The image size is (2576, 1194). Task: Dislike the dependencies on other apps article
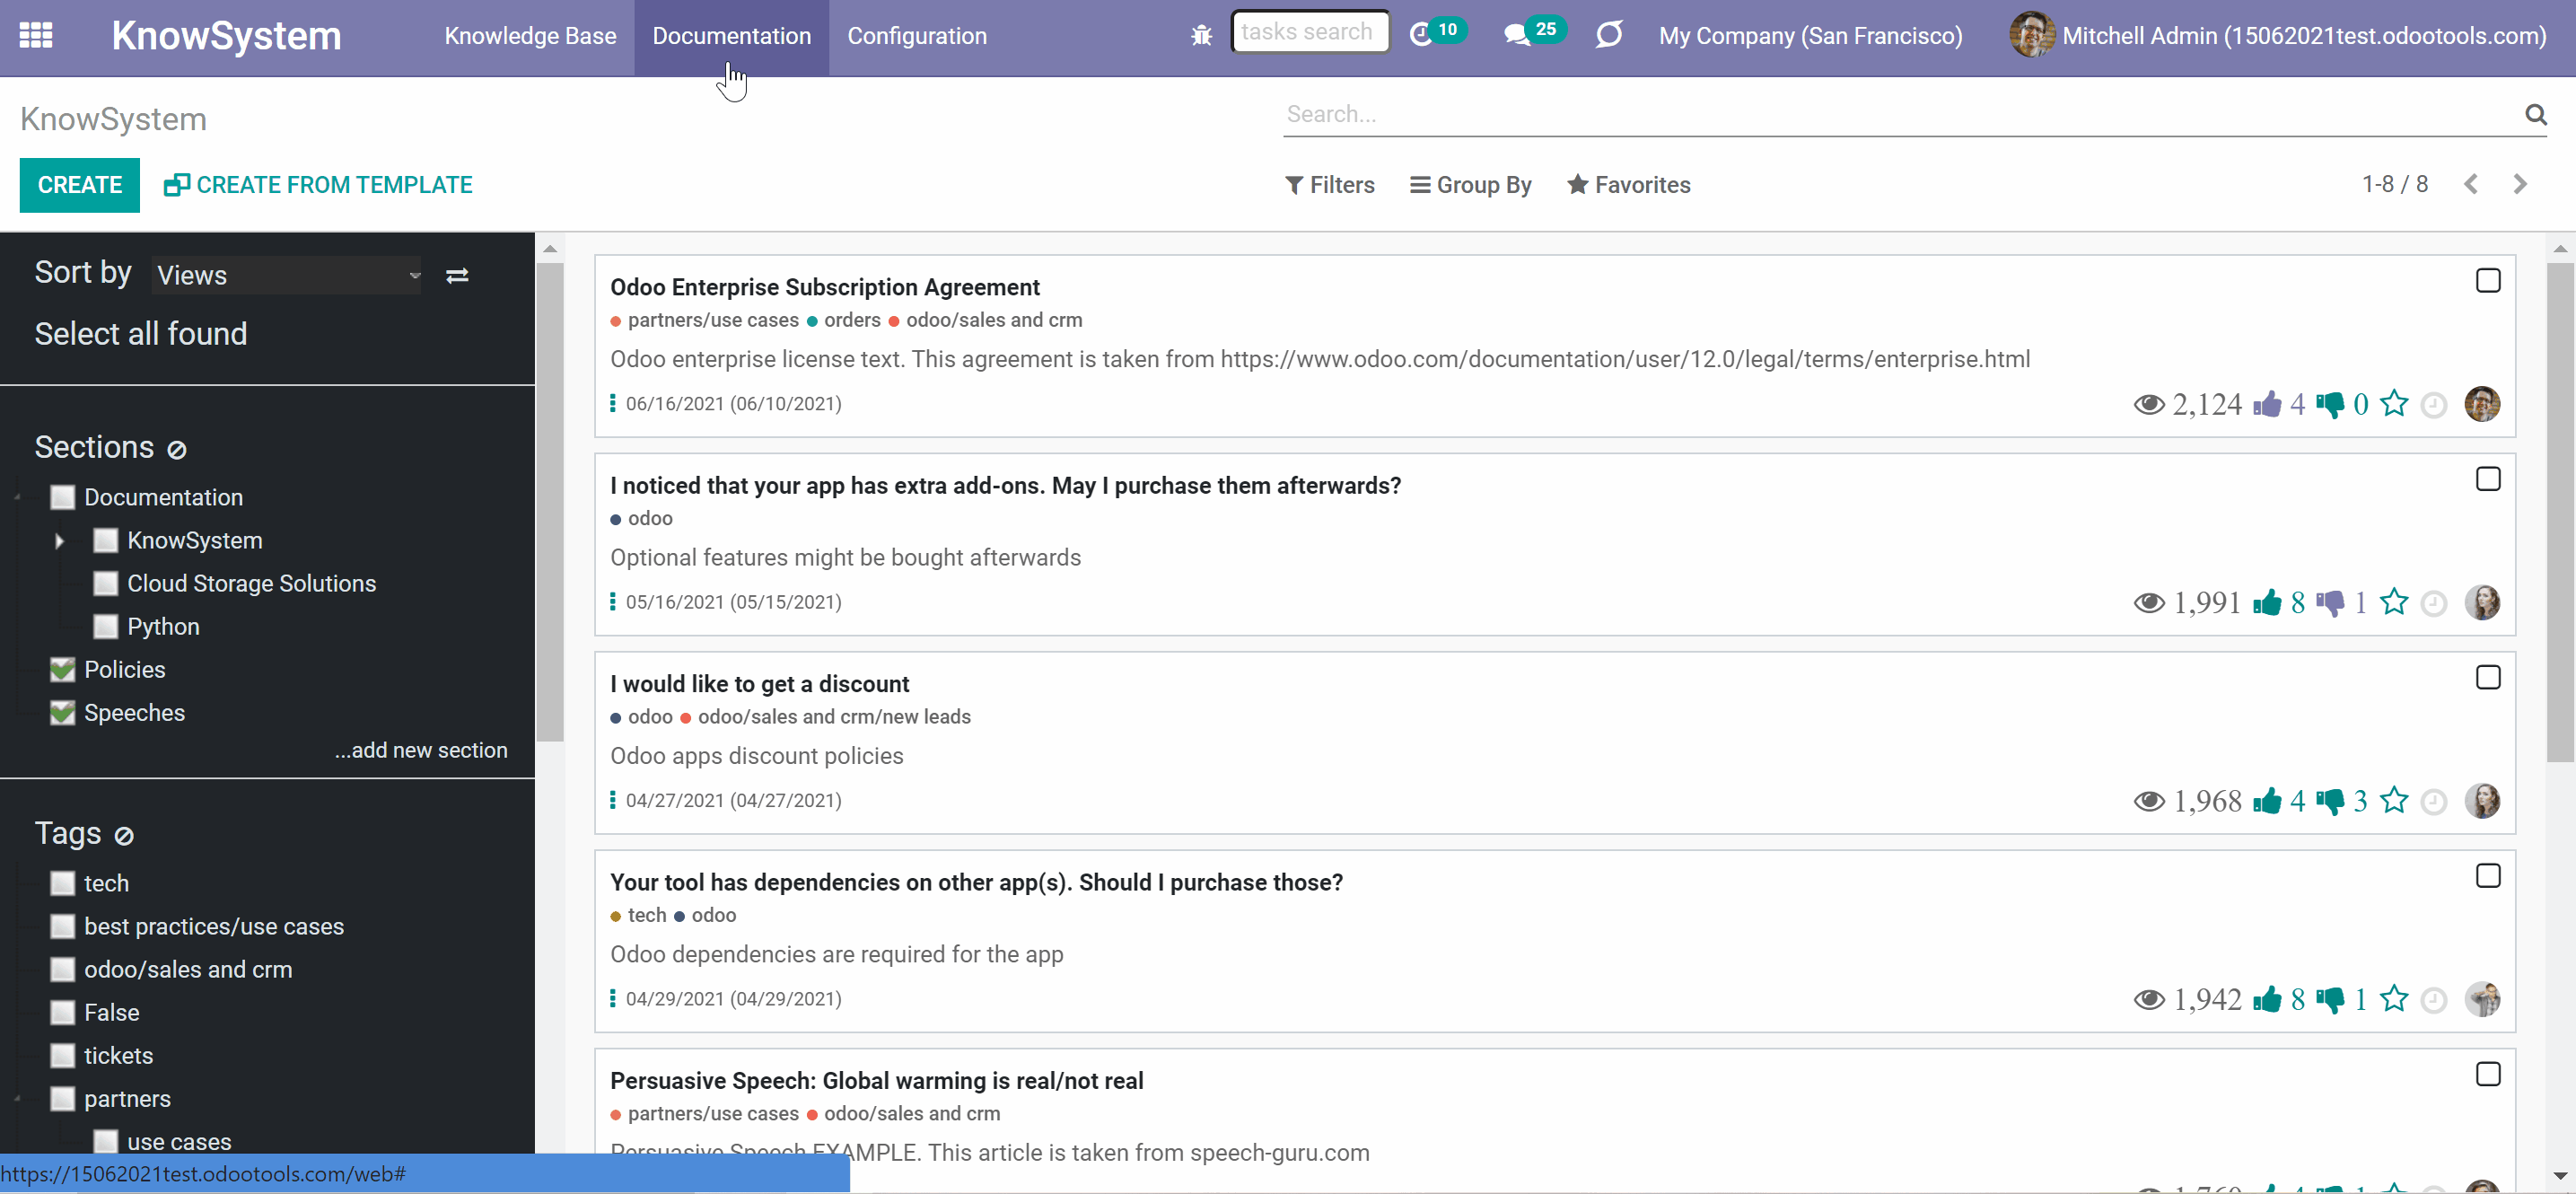click(2329, 999)
